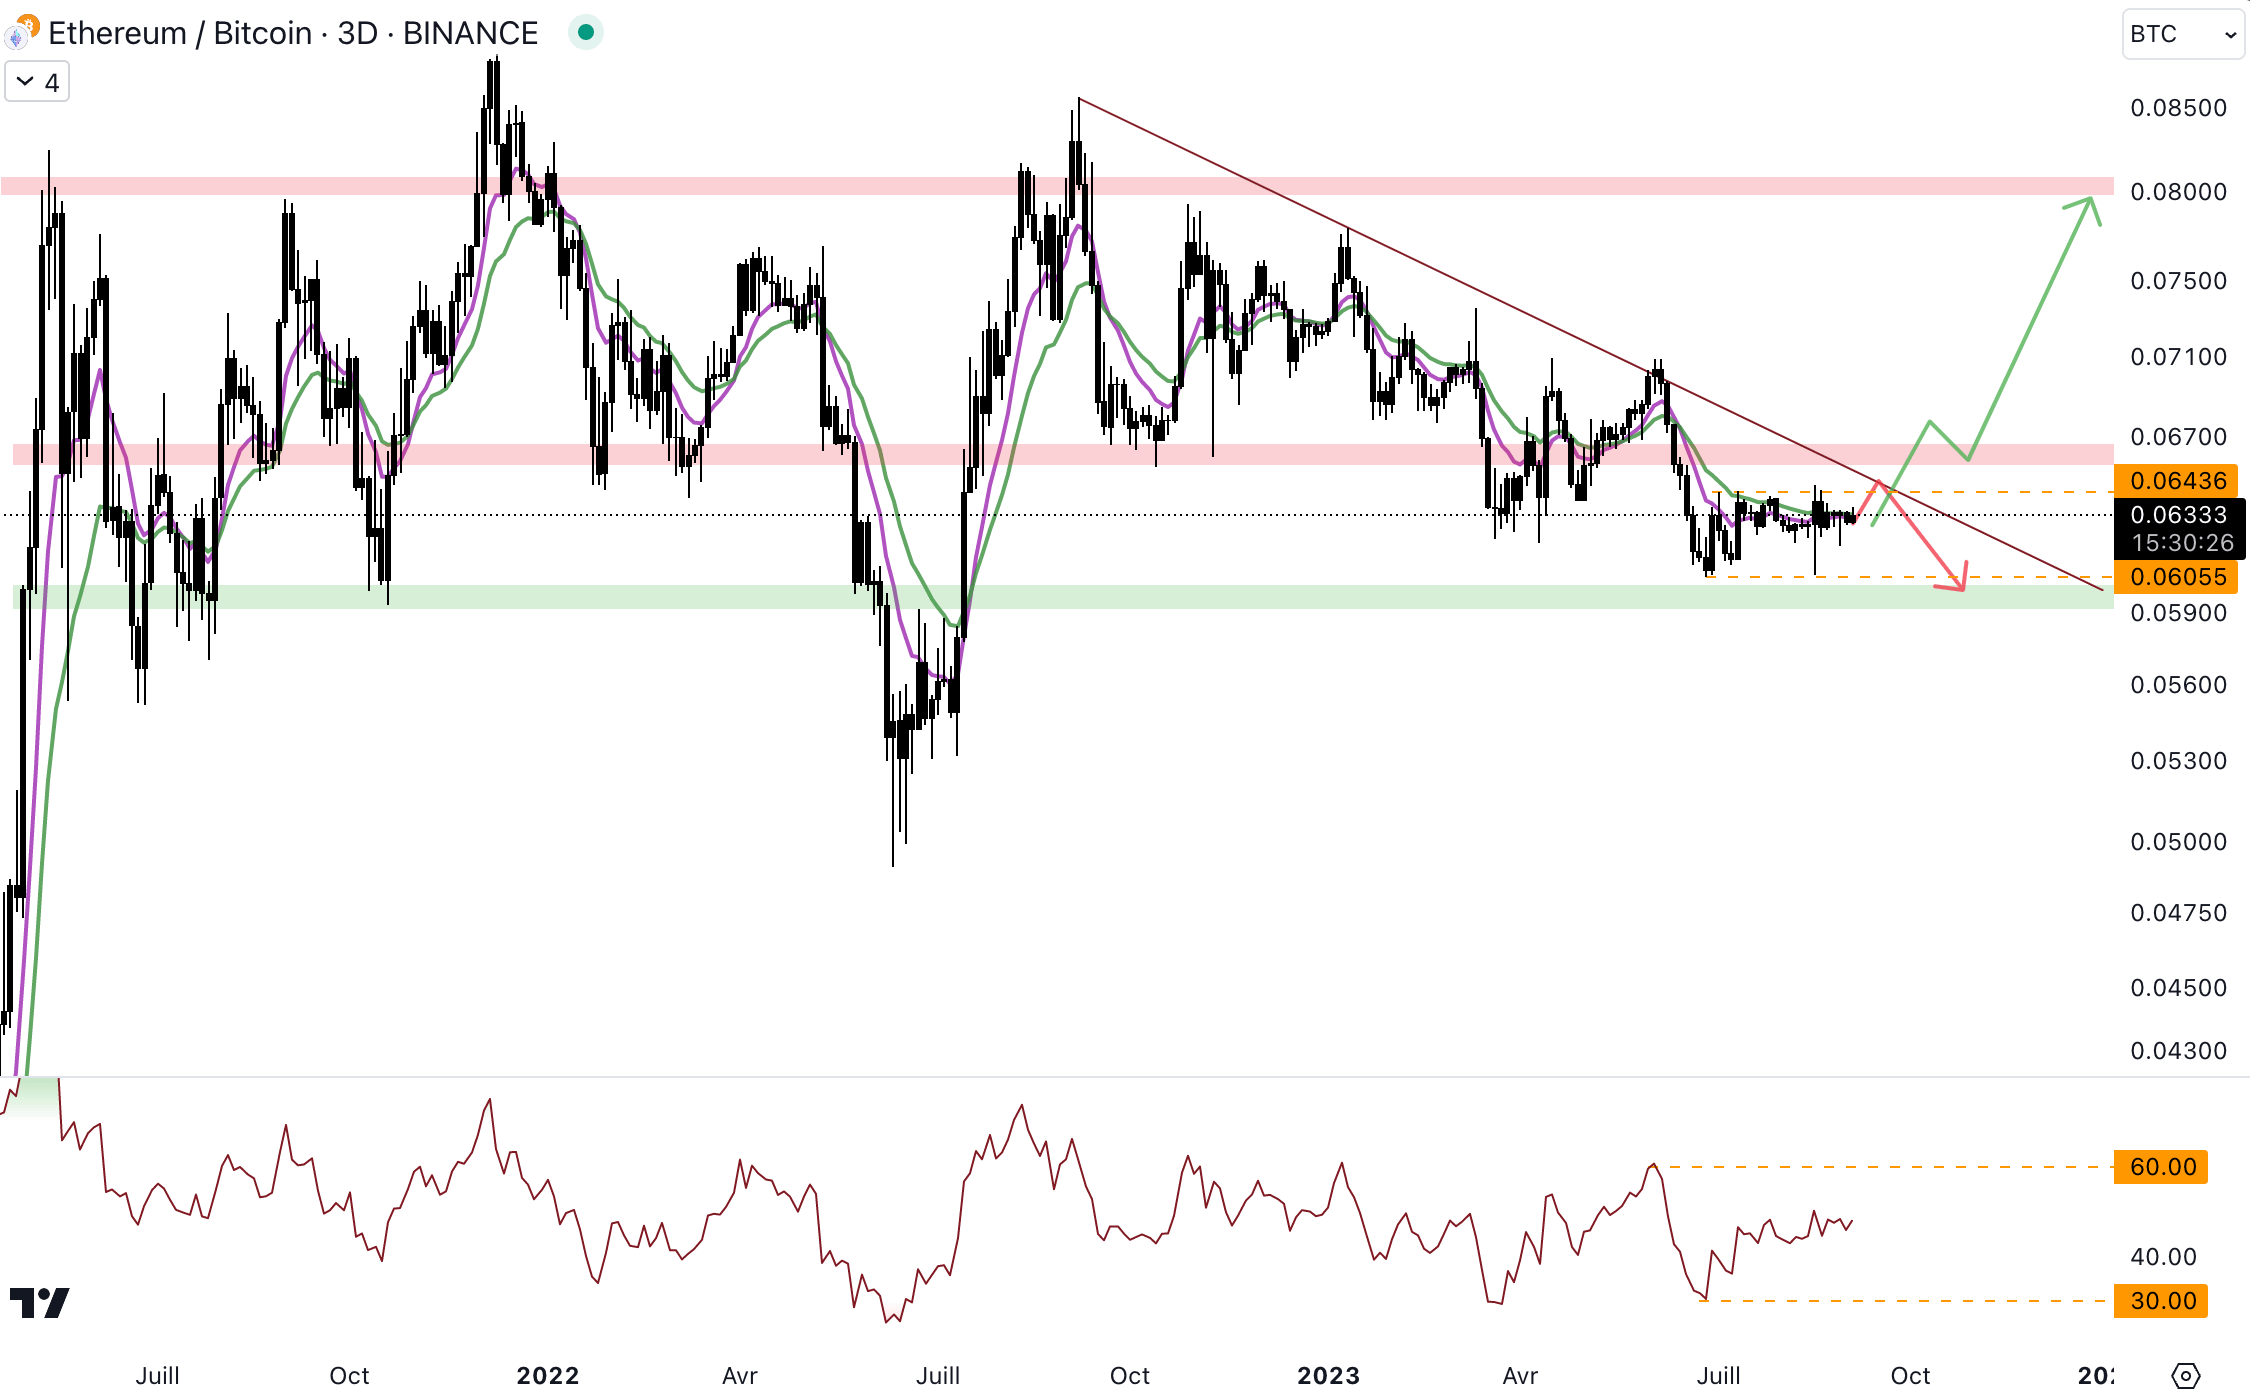The width and height of the screenshot is (2250, 1398).
Task: Open chart settings gear icon
Action: click(x=2186, y=1376)
